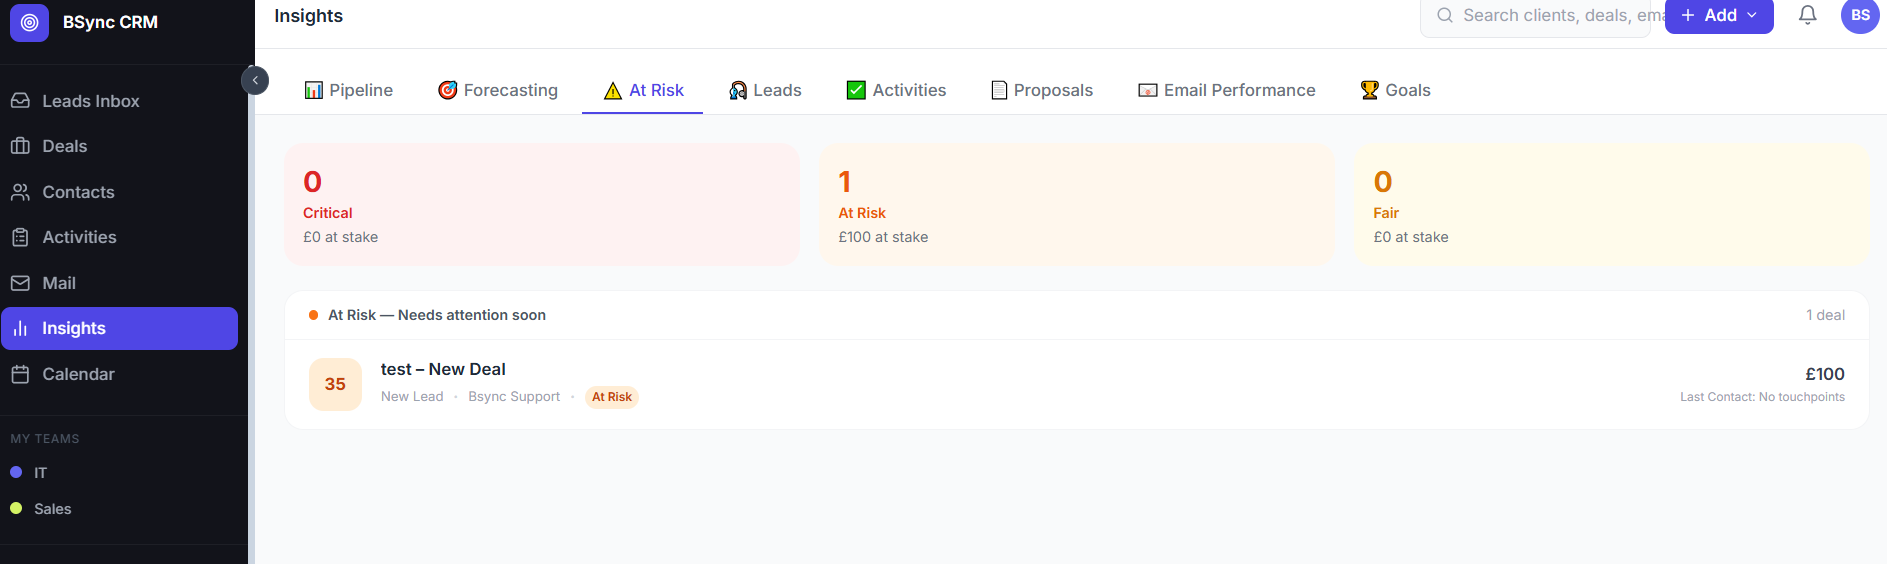Expand the Add dropdown button
The width and height of the screenshot is (1887, 573).
(x=1719, y=15)
